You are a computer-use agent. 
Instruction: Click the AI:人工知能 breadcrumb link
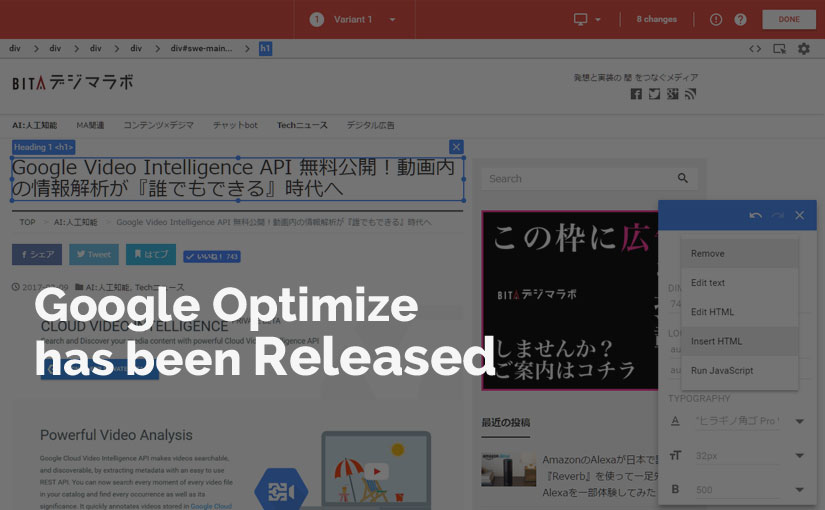(75, 222)
